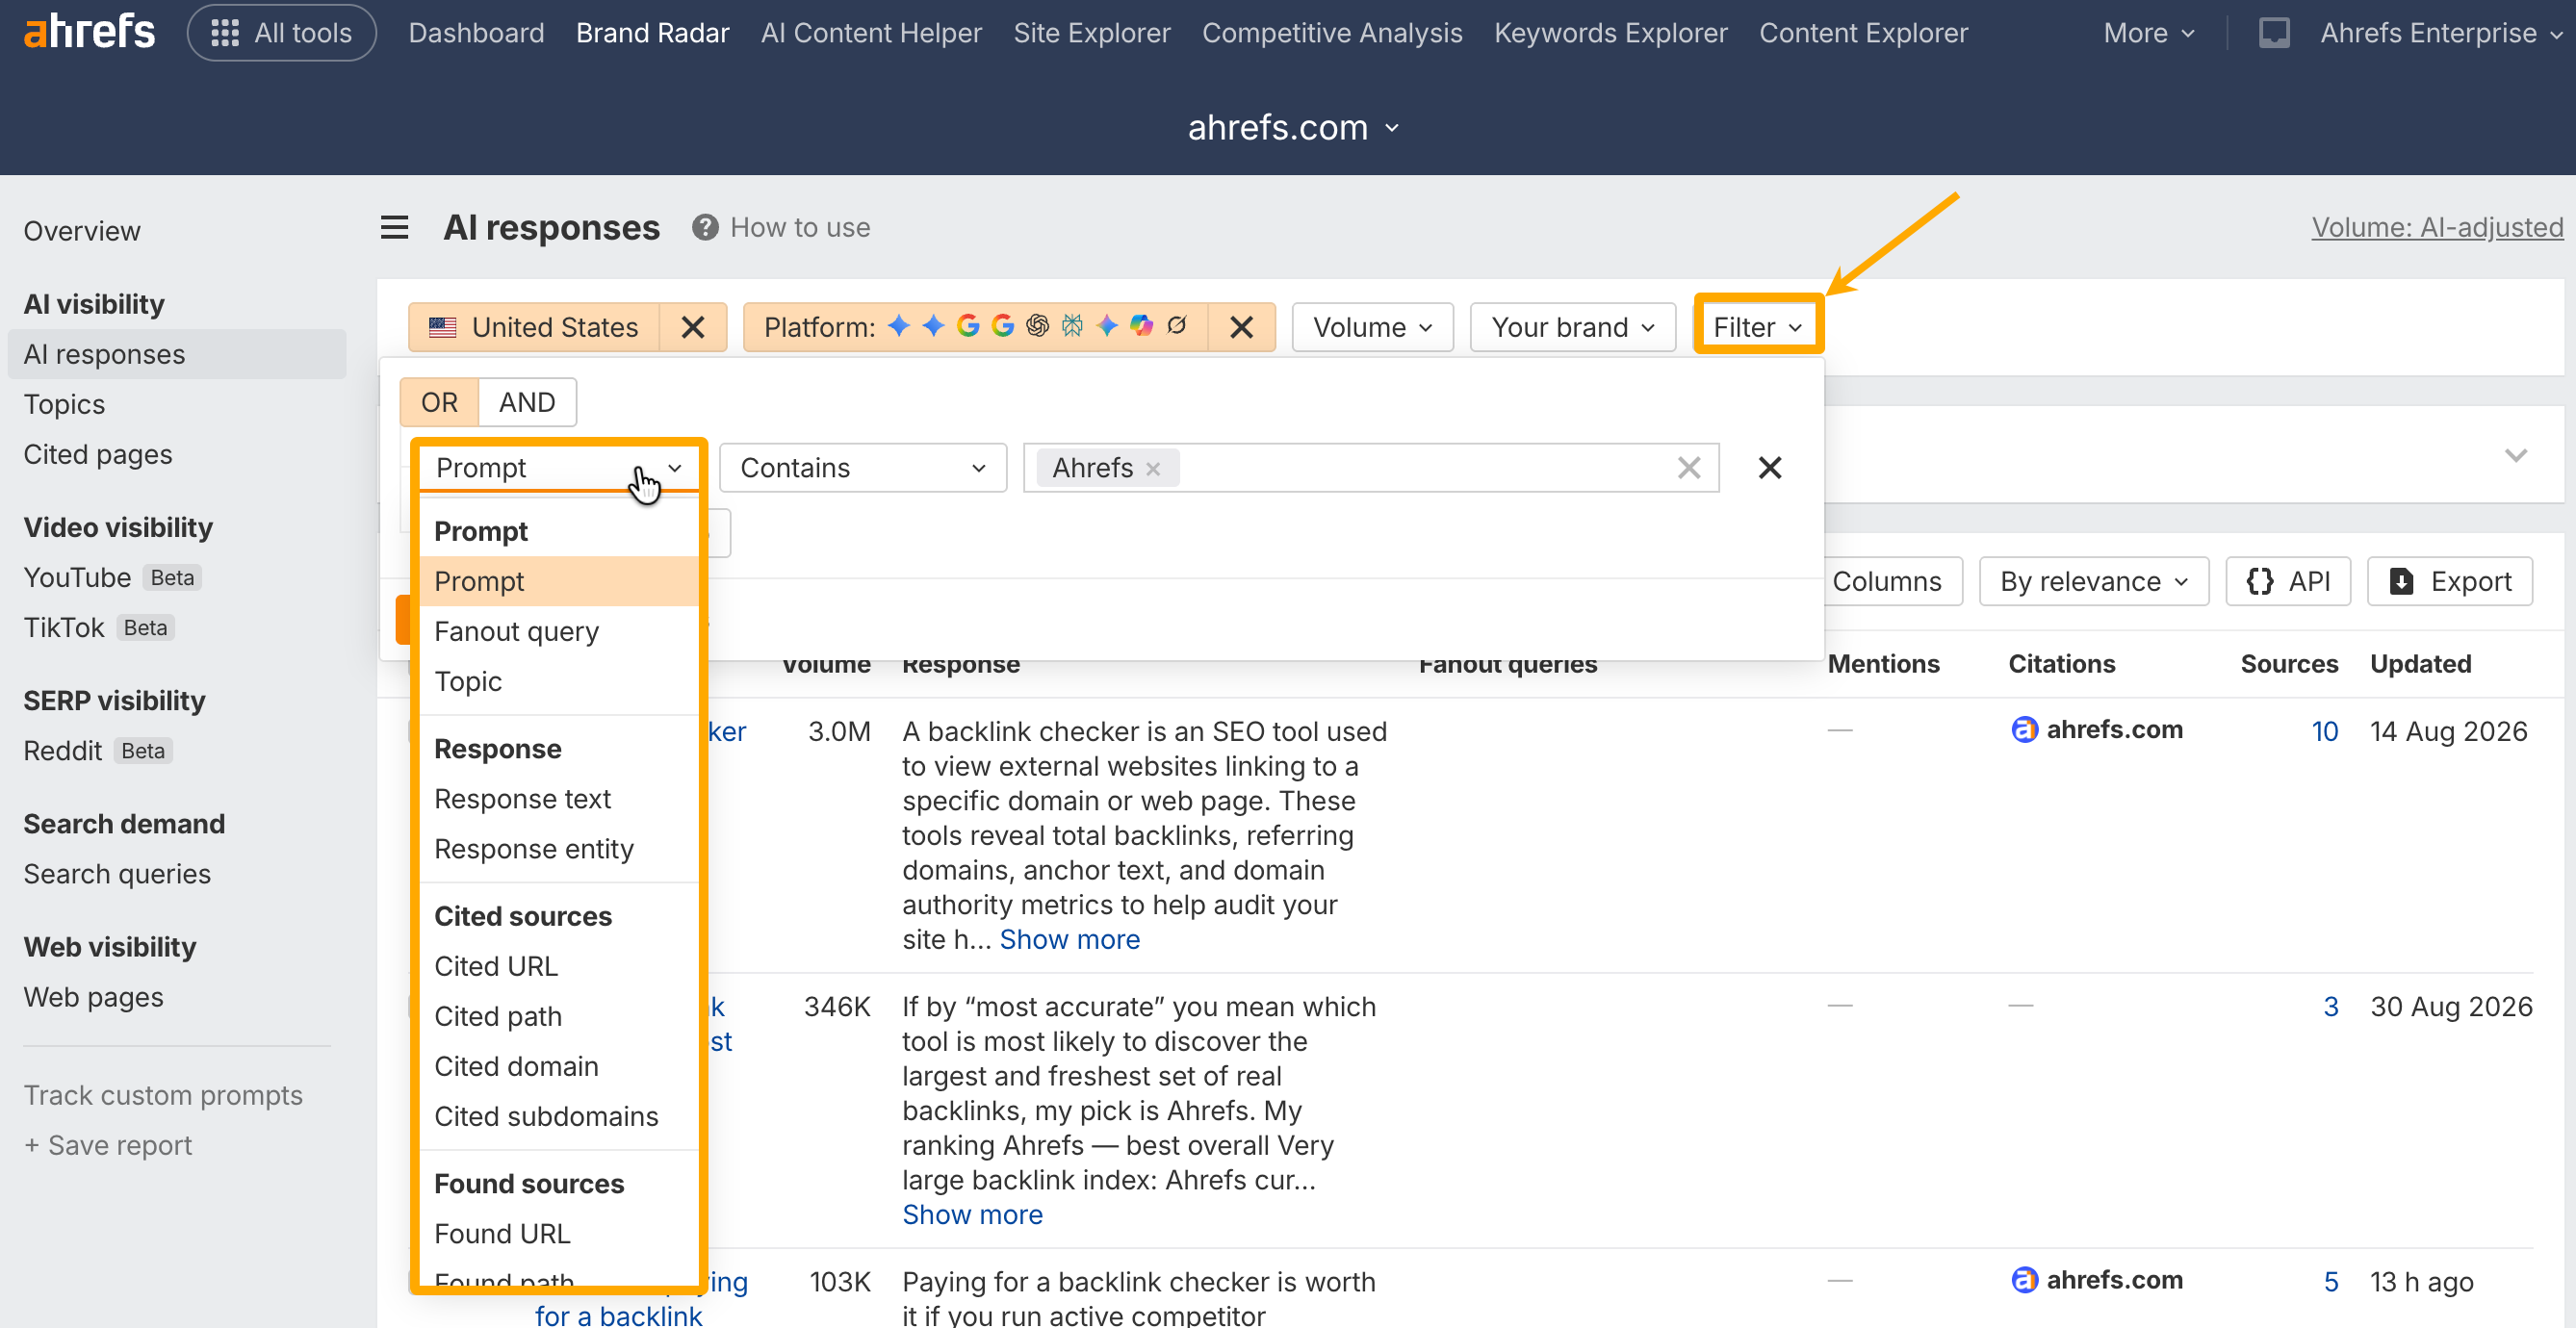Image resolution: width=2576 pixels, height=1328 pixels.
Task: Click Save report
Action: (x=108, y=1145)
